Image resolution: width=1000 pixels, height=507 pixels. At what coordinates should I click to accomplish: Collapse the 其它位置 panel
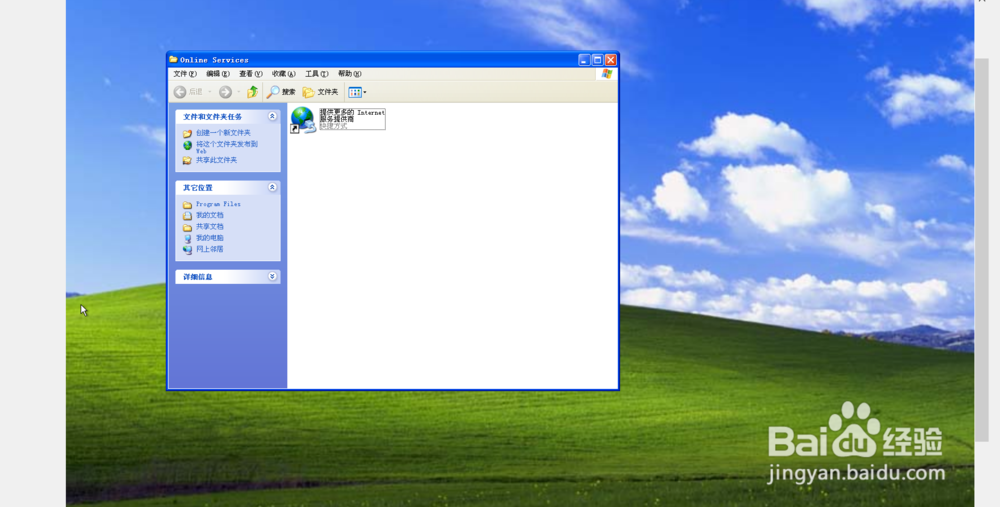coord(272,187)
